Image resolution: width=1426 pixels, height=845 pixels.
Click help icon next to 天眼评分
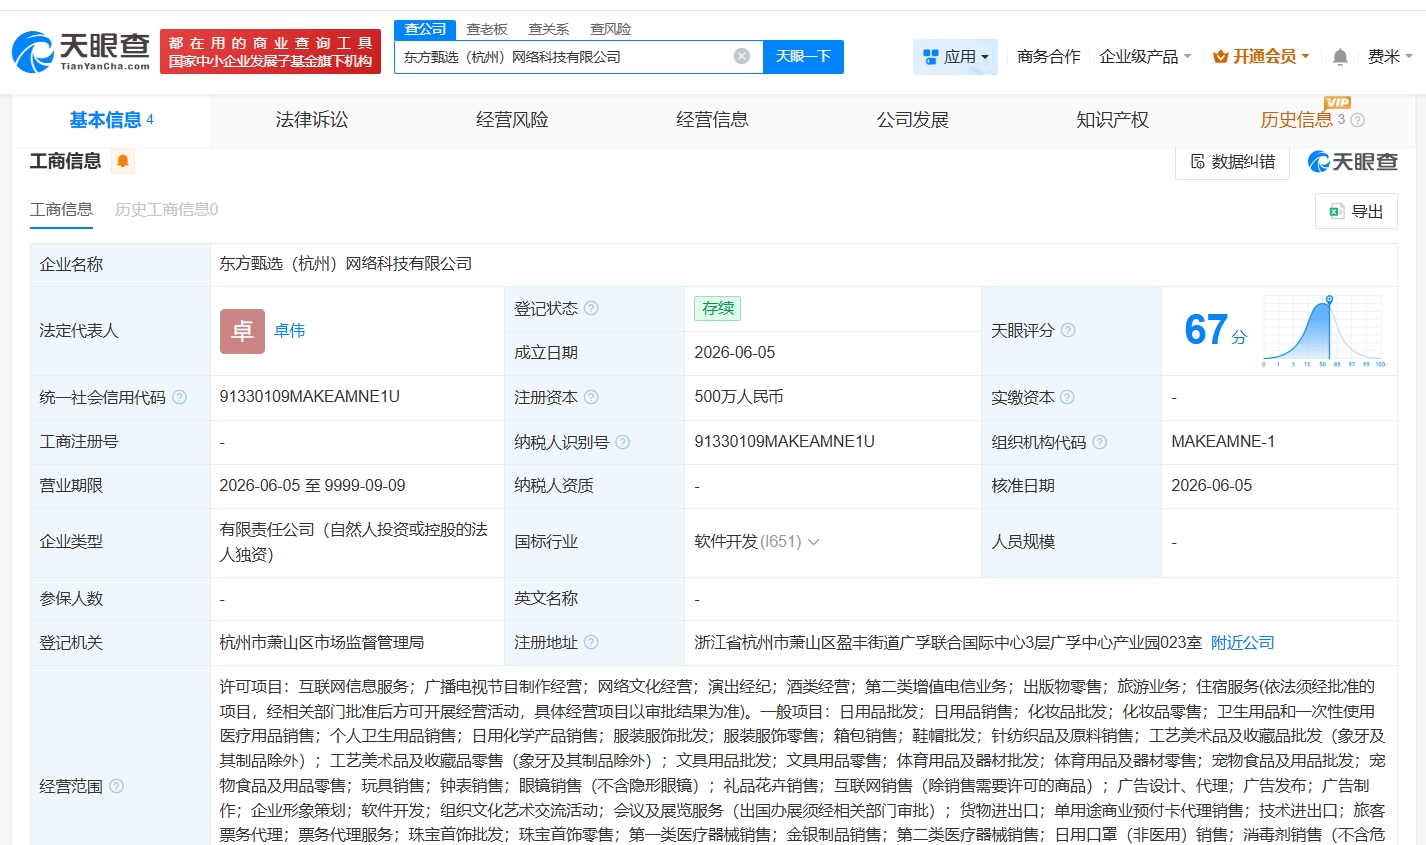[1068, 330]
